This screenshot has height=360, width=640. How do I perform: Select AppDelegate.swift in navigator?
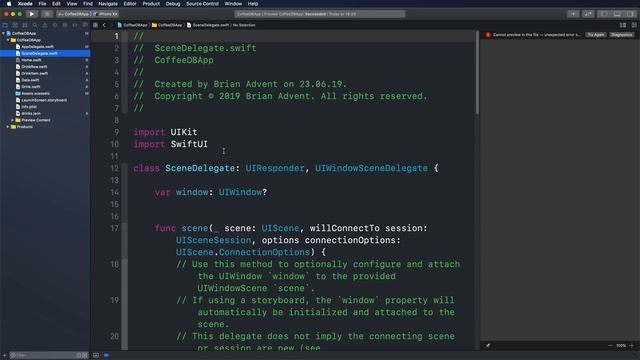click(37, 47)
